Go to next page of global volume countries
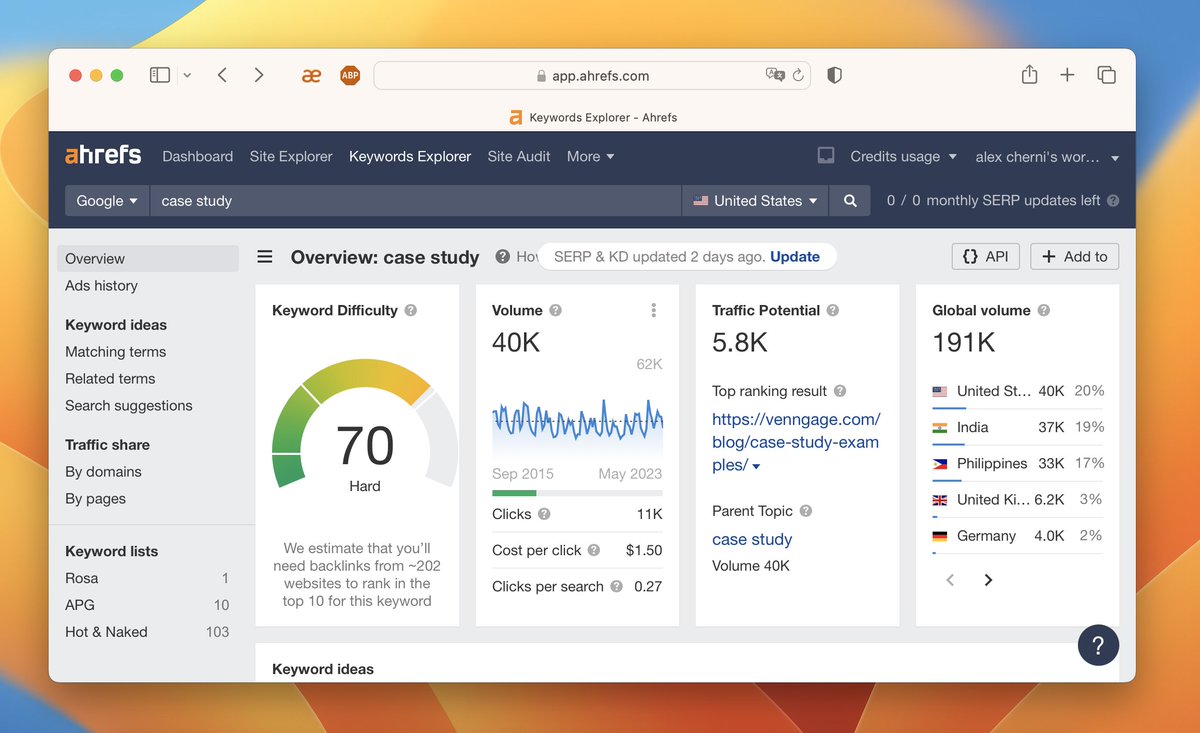1200x733 pixels. 988,580
